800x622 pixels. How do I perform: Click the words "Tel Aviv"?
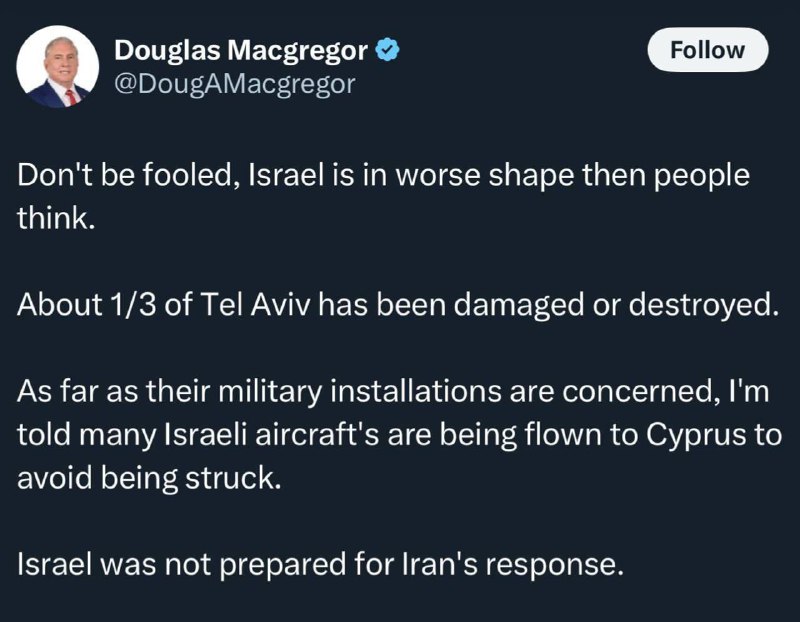(x=255, y=305)
